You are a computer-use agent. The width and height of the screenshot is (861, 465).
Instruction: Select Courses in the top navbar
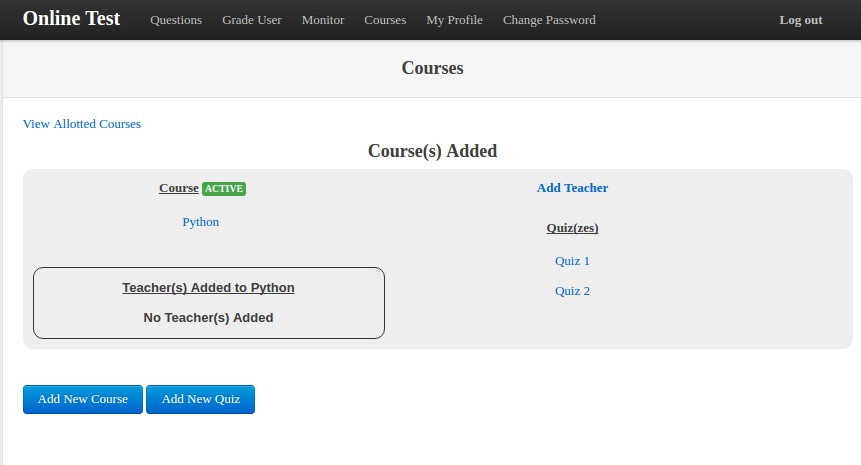tap(385, 20)
